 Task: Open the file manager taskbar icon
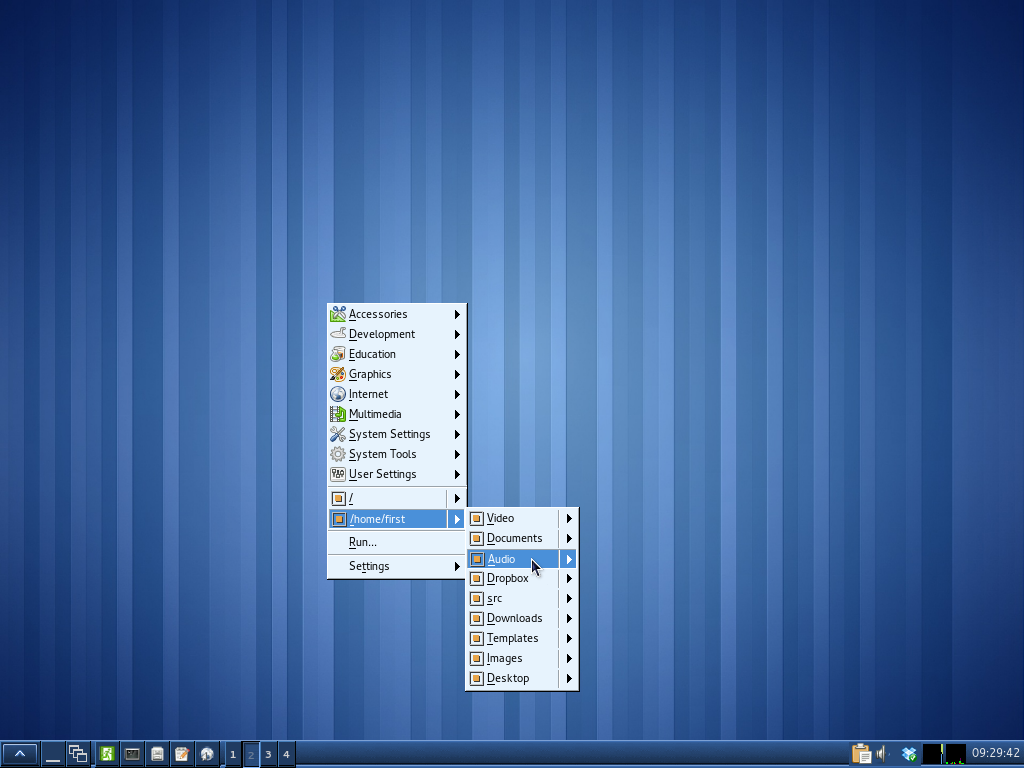tap(157, 754)
